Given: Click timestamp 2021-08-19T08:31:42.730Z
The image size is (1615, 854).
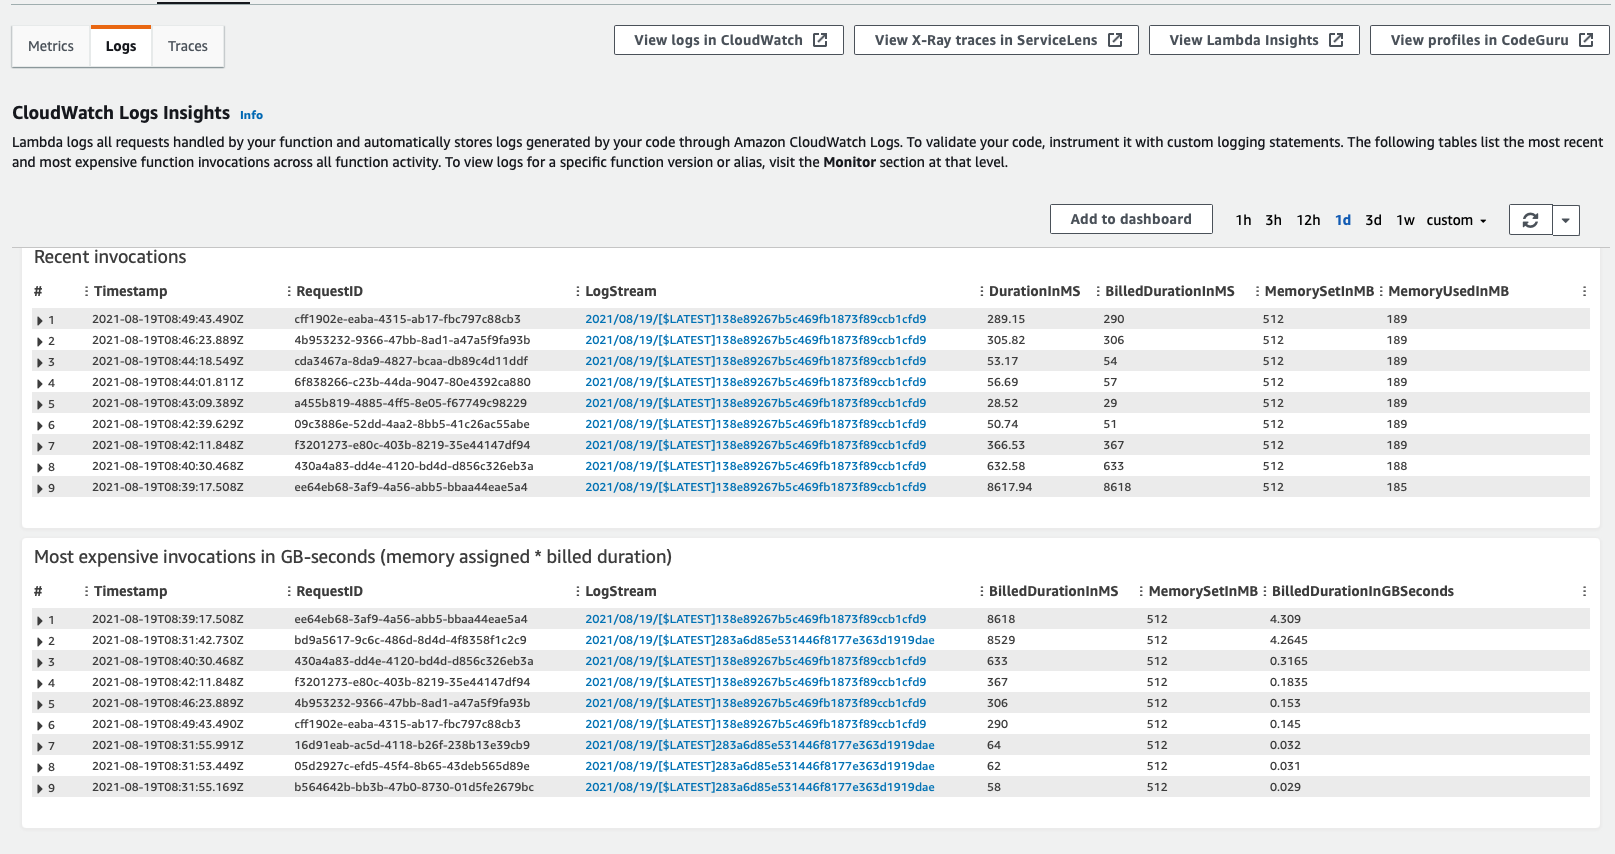Looking at the screenshot, I should (168, 640).
